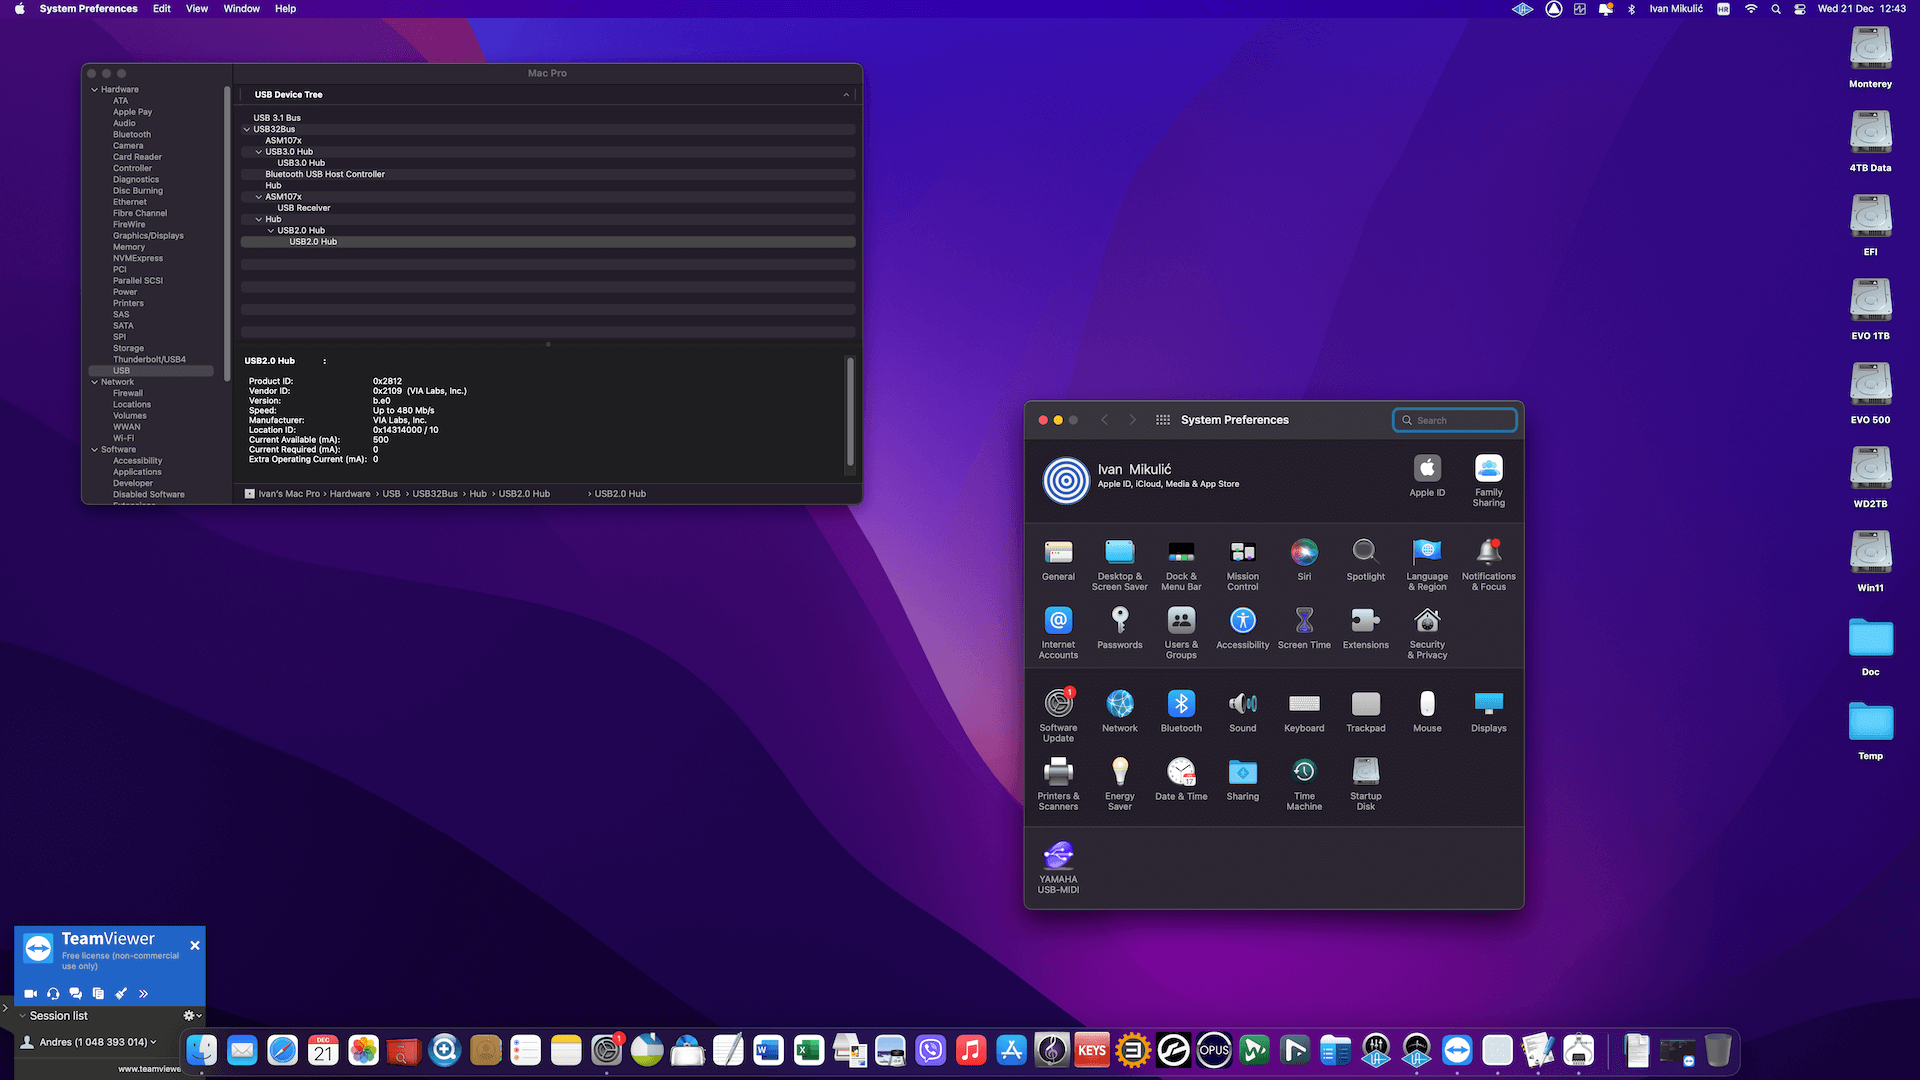Collapse the USB3.0 Hub tree node

pos(259,152)
